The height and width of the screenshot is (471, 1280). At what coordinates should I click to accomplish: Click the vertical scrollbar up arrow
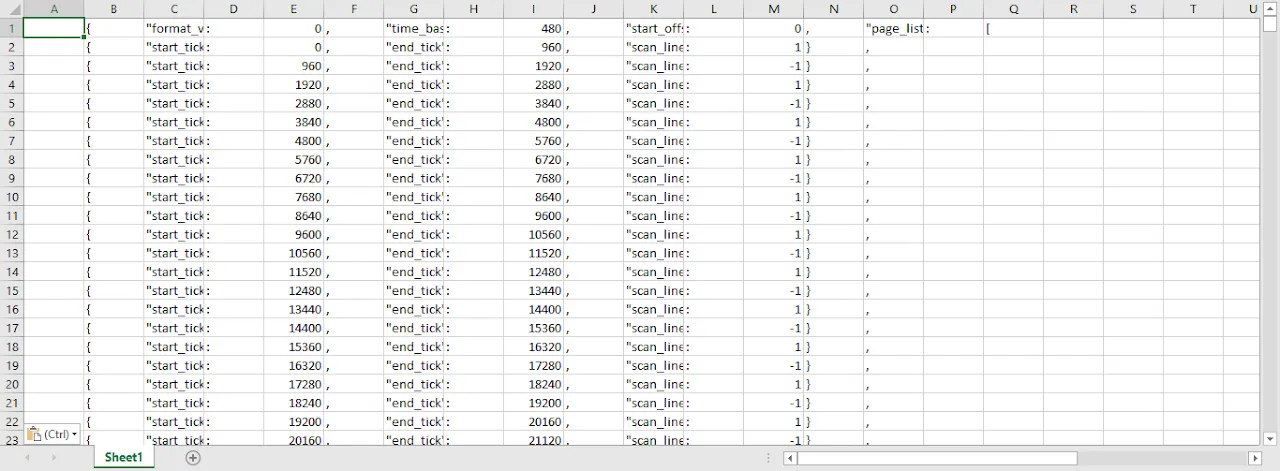coord(1270,9)
